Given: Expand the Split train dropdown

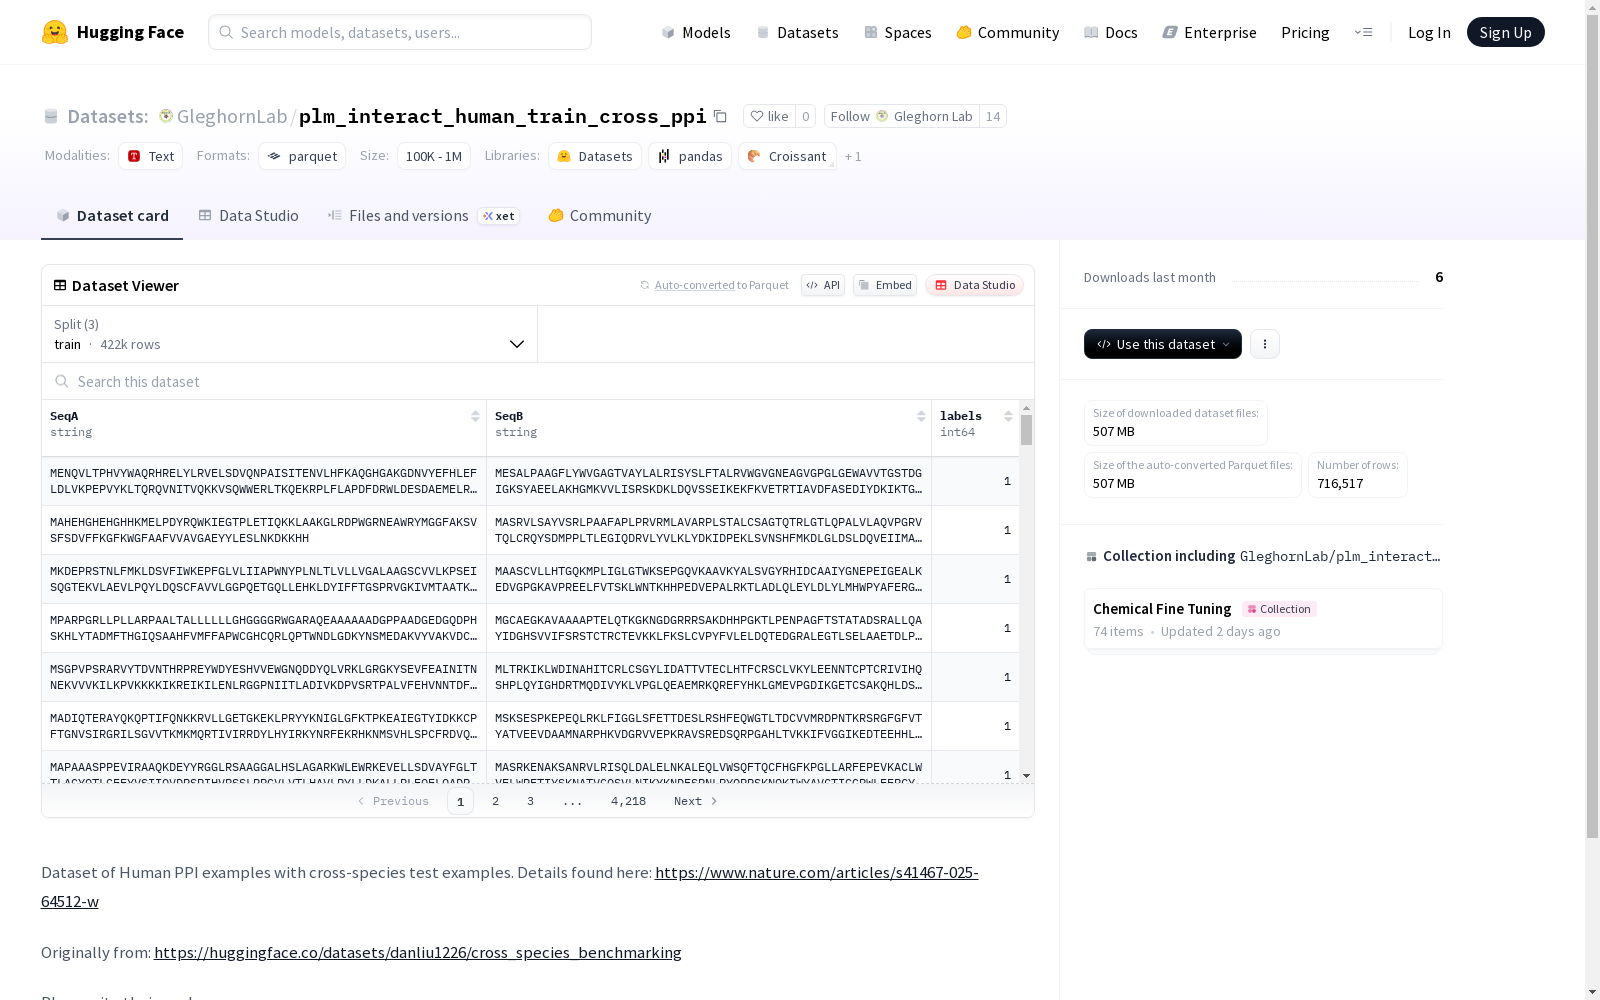Looking at the screenshot, I should tap(289, 334).
